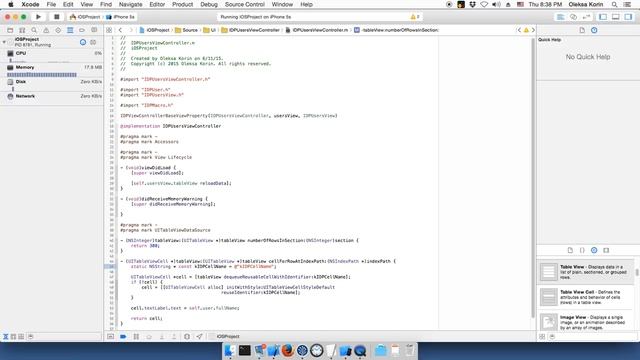Show the Code Snippet library
Screen dimensions: 640x360
coord(582,250)
